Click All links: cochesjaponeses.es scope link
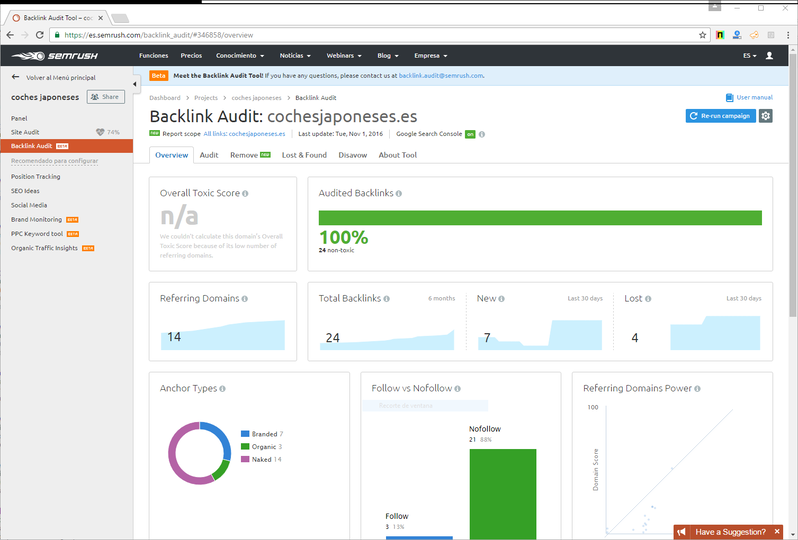Screen dimensions: 798x540 [x=244, y=134]
